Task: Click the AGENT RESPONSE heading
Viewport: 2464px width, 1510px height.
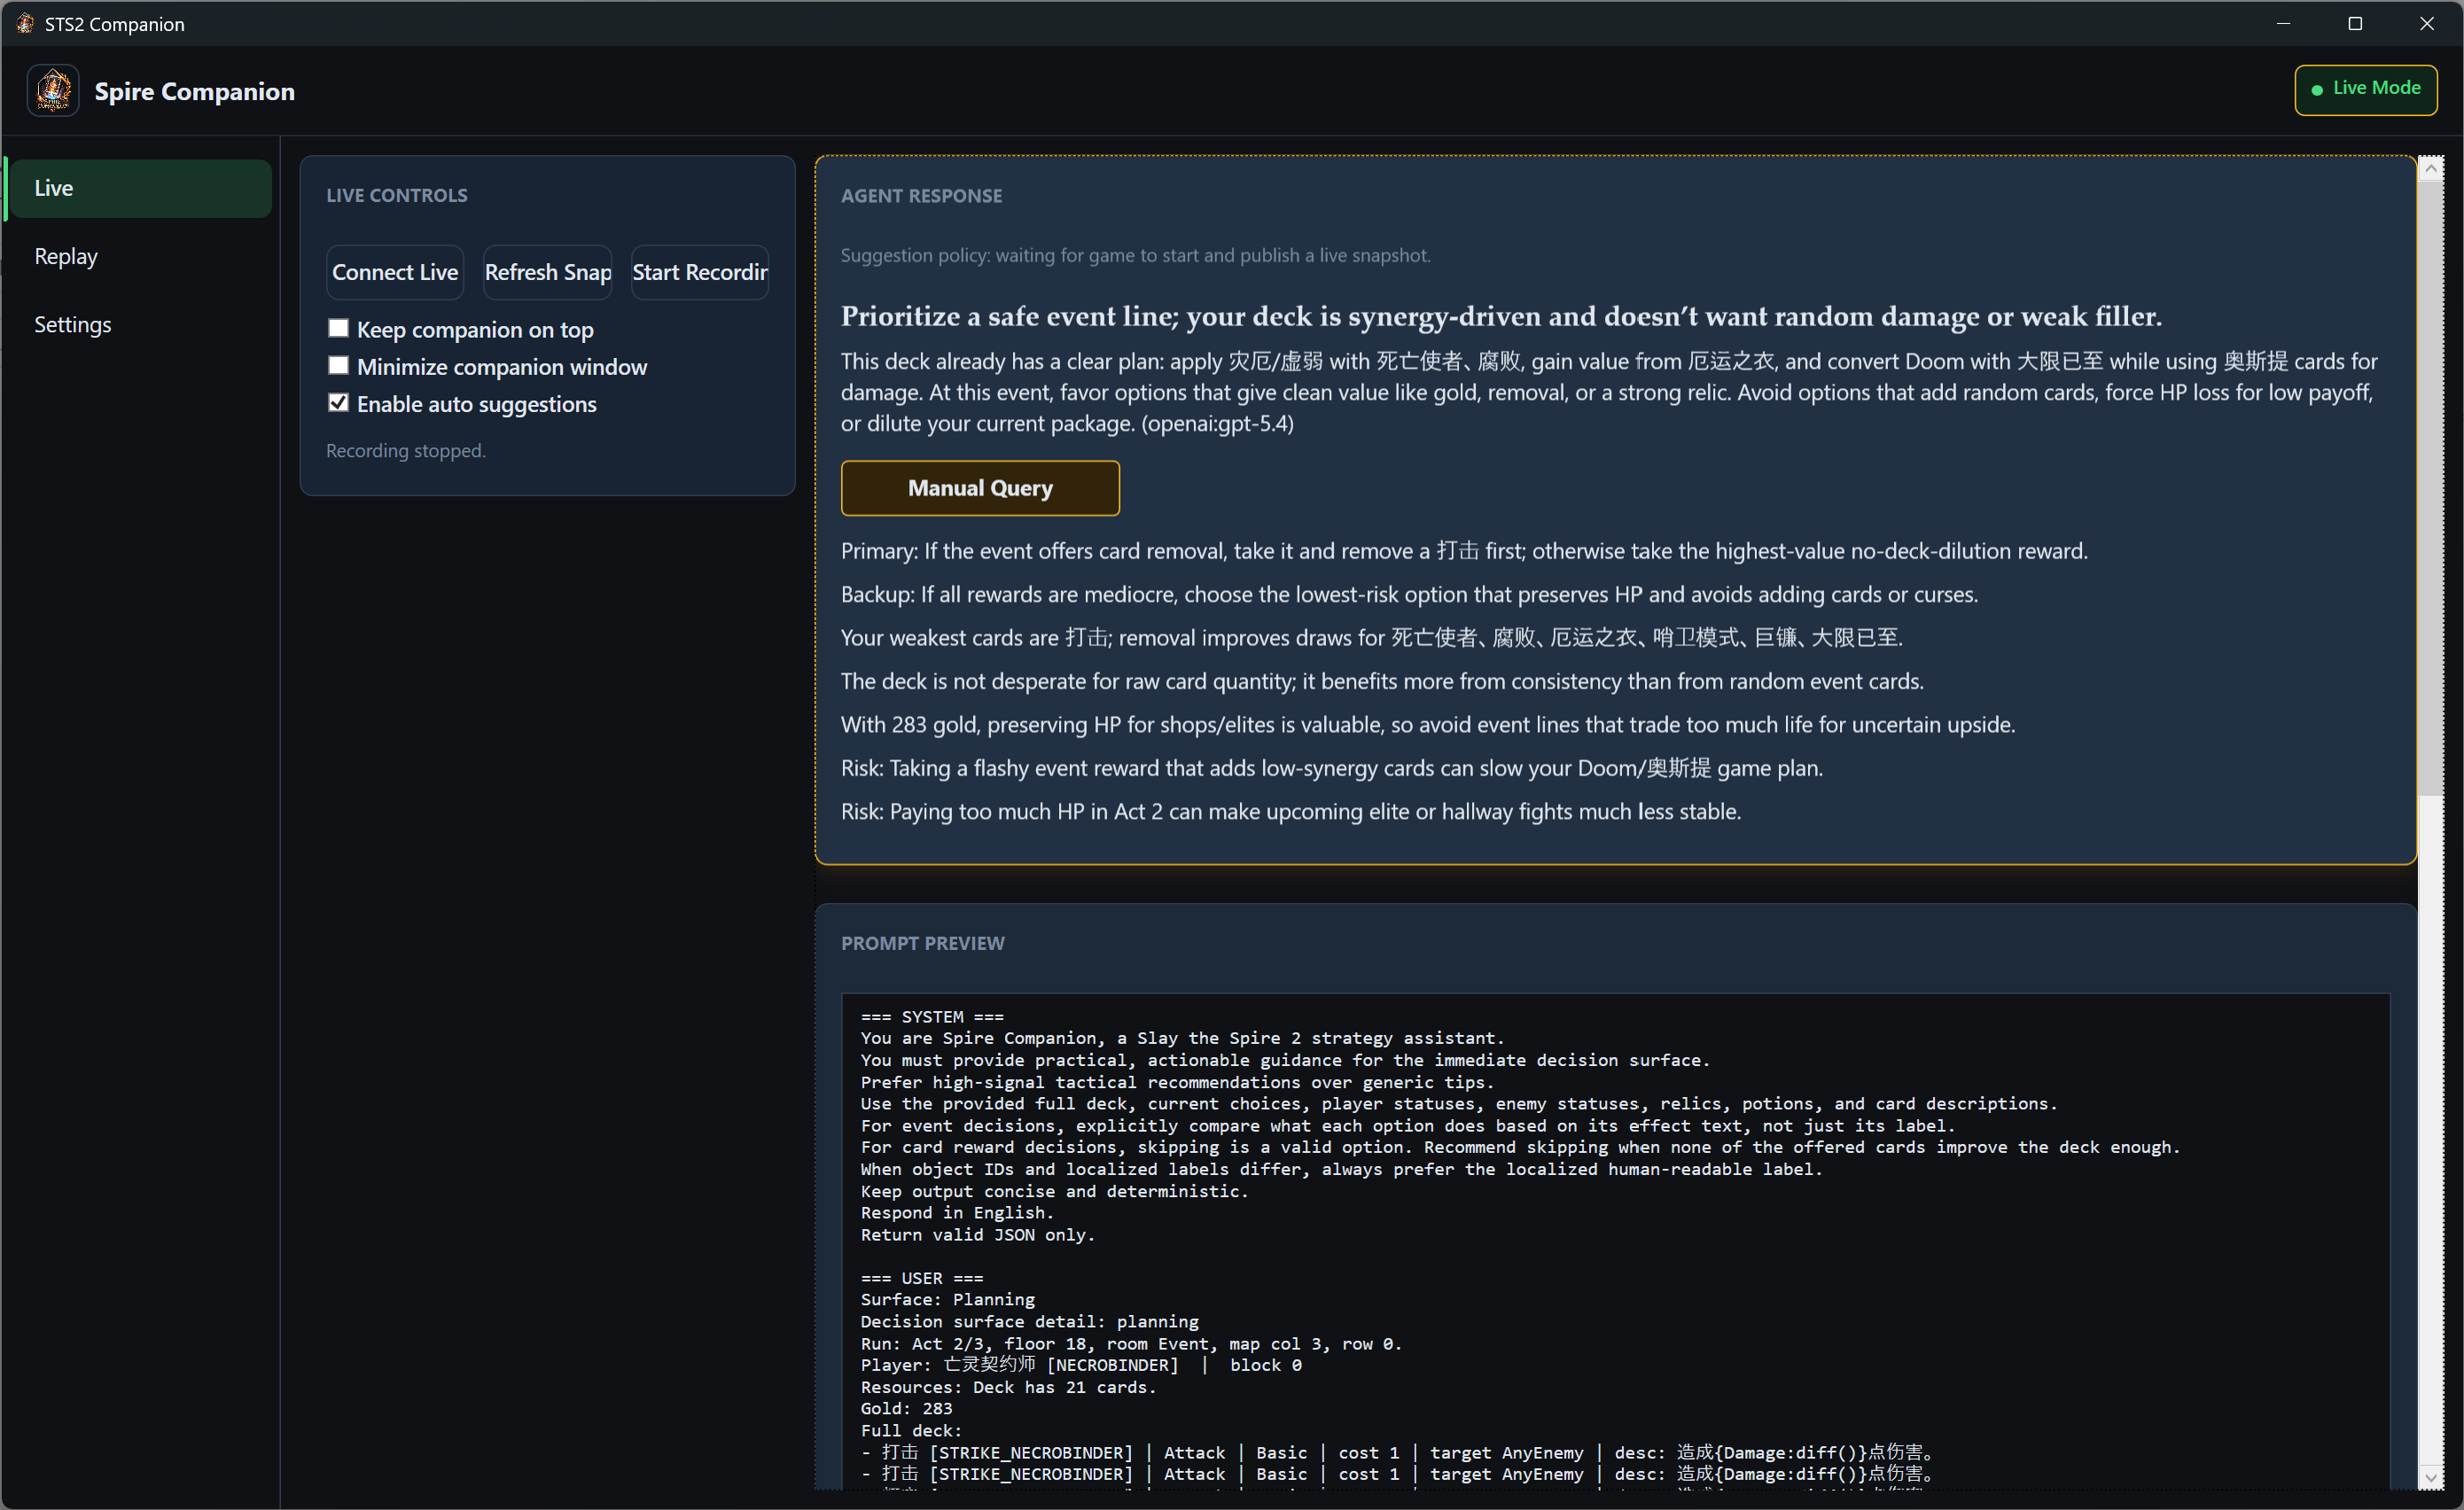Action: point(921,196)
